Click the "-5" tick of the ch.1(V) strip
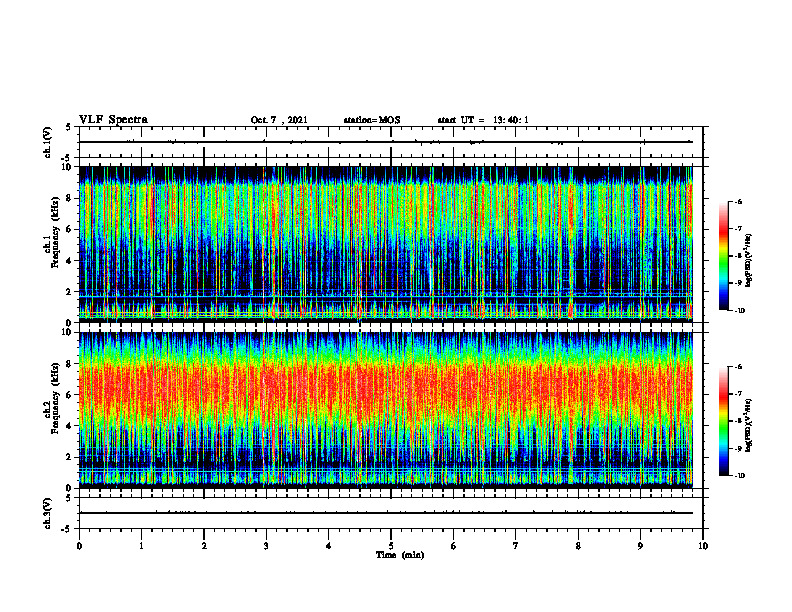 coord(68,158)
